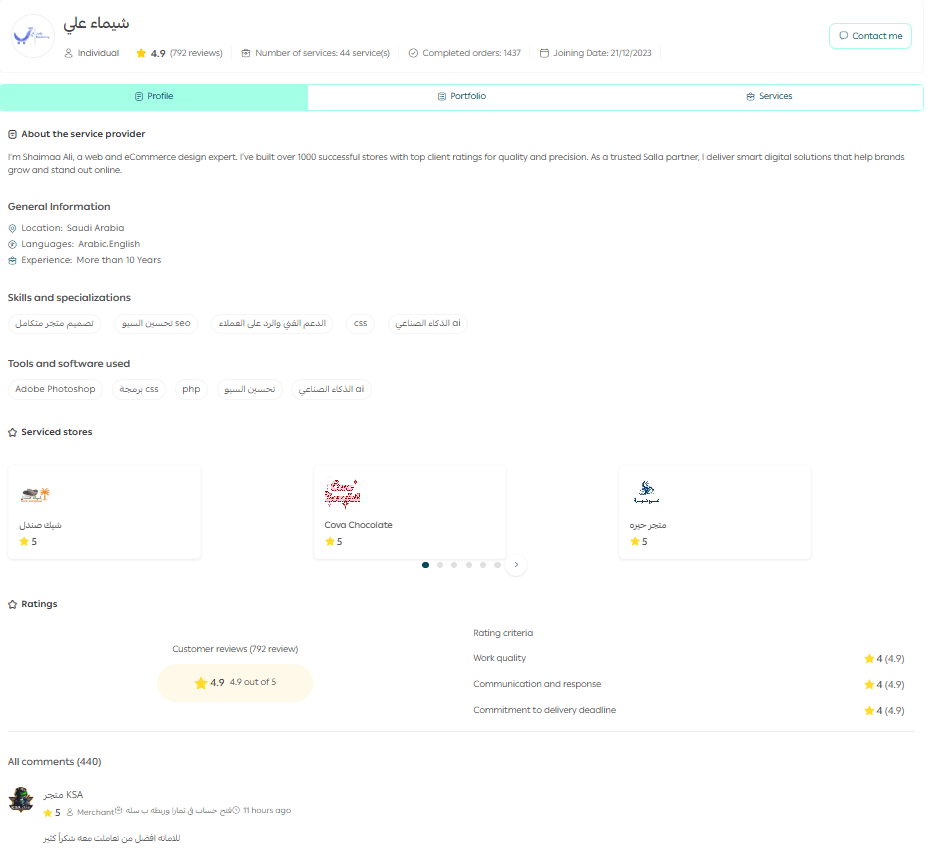Viewport: 931px width, 857px height.
Task: Click the KSA commenter avatar
Action: pyautogui.click(x=21, y=799)
